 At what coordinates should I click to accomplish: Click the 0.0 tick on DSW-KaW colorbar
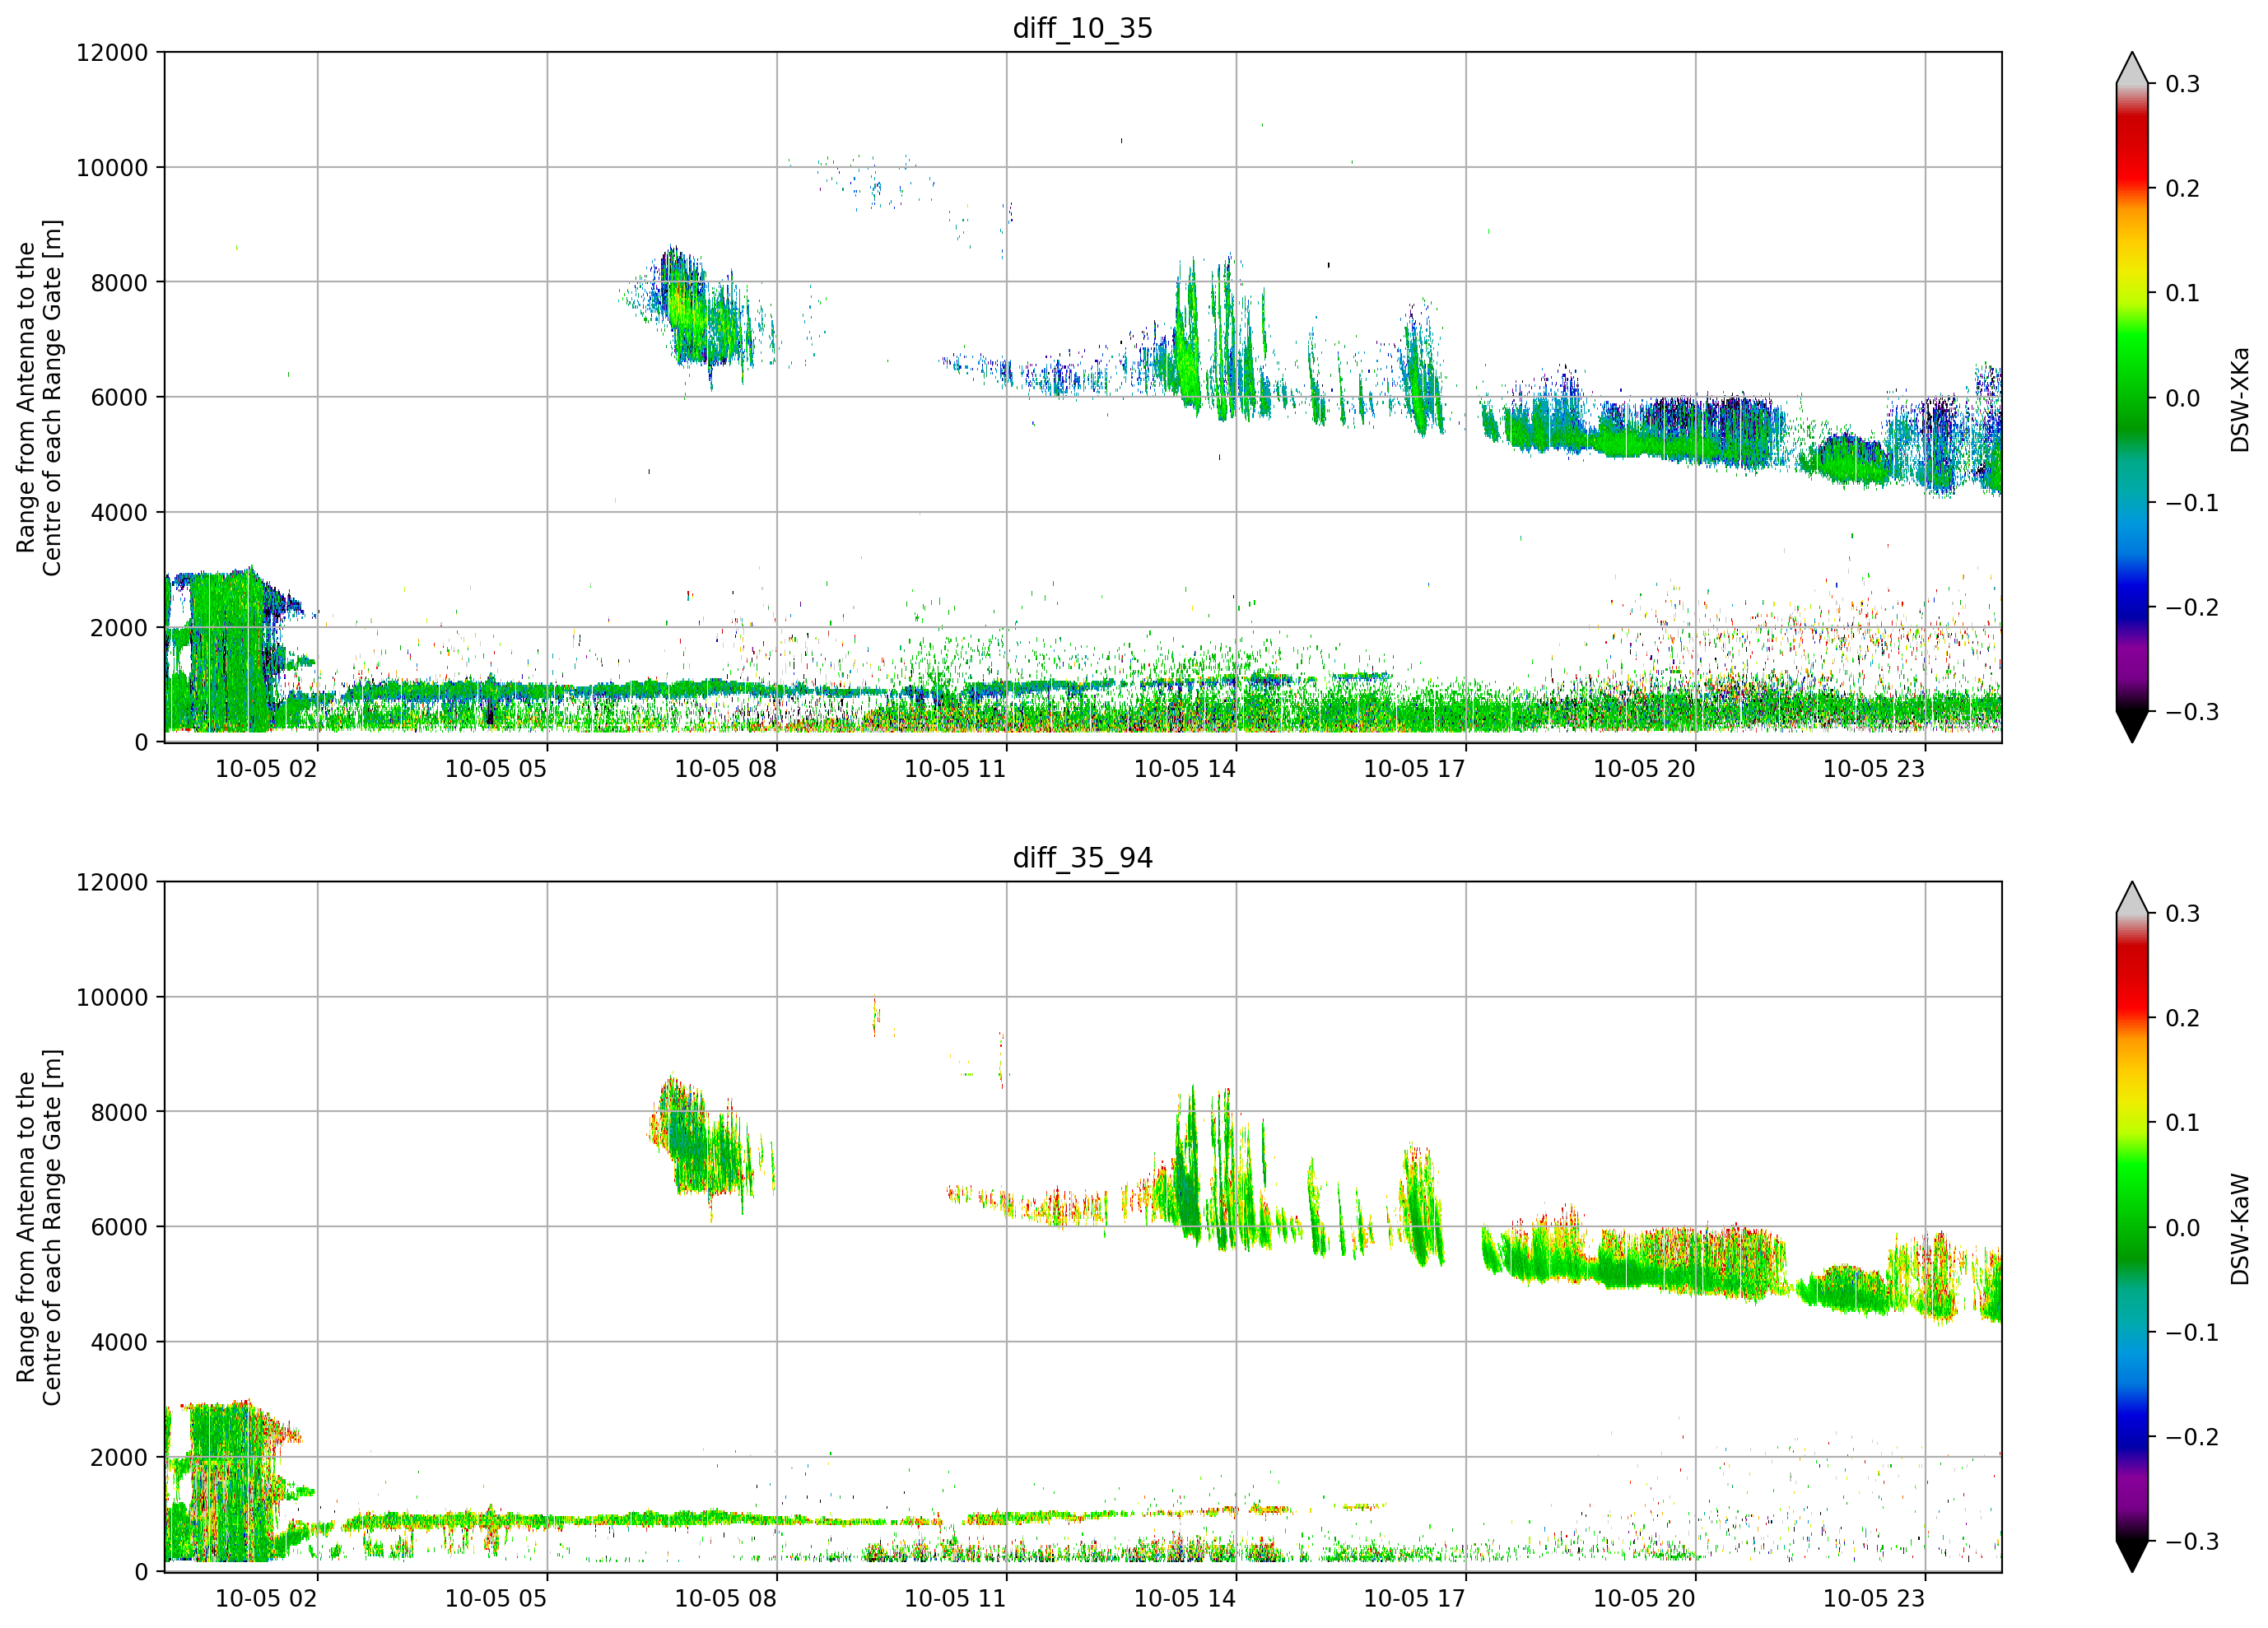tap(2183, 1228)
